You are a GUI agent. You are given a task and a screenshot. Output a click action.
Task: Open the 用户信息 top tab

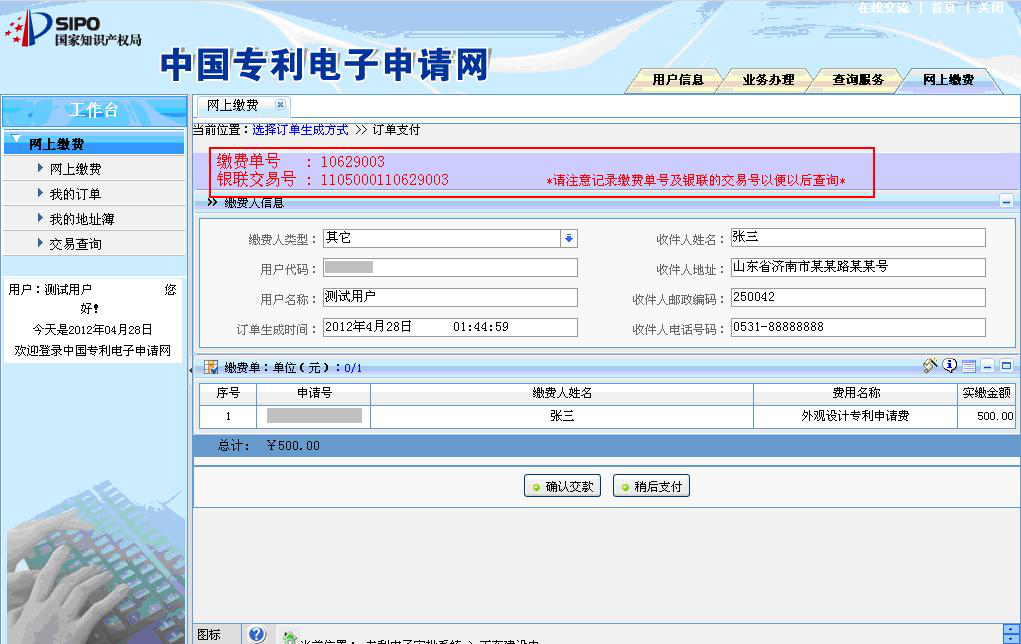tap(678, 80)
